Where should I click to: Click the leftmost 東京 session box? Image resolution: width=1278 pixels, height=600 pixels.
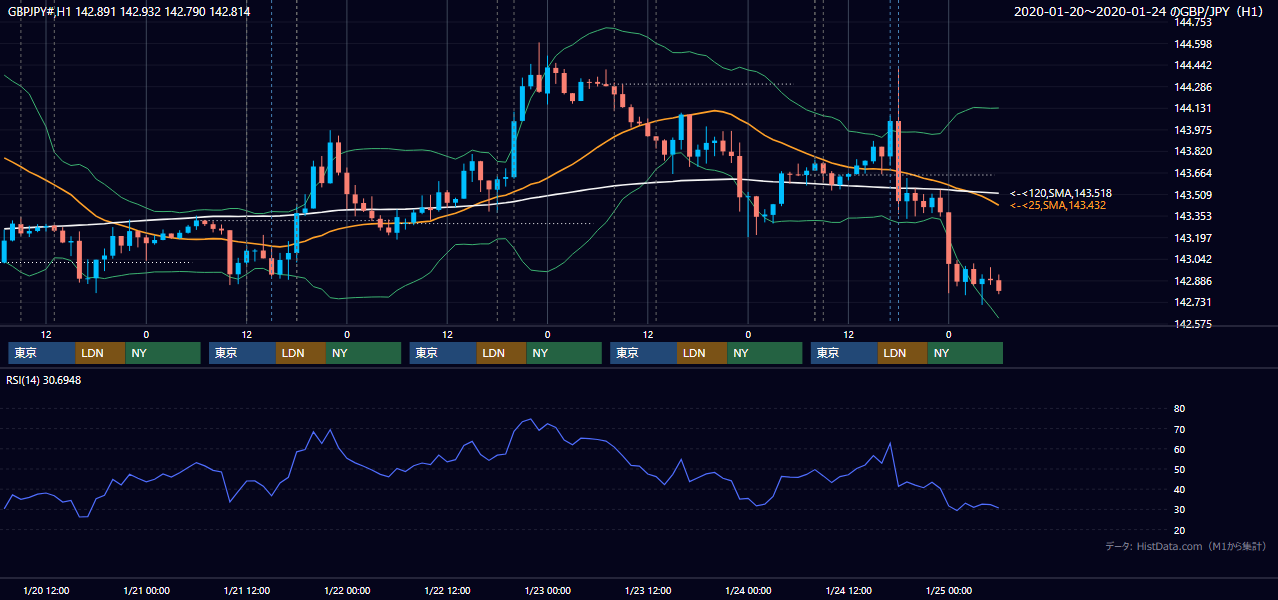(42, 353)
